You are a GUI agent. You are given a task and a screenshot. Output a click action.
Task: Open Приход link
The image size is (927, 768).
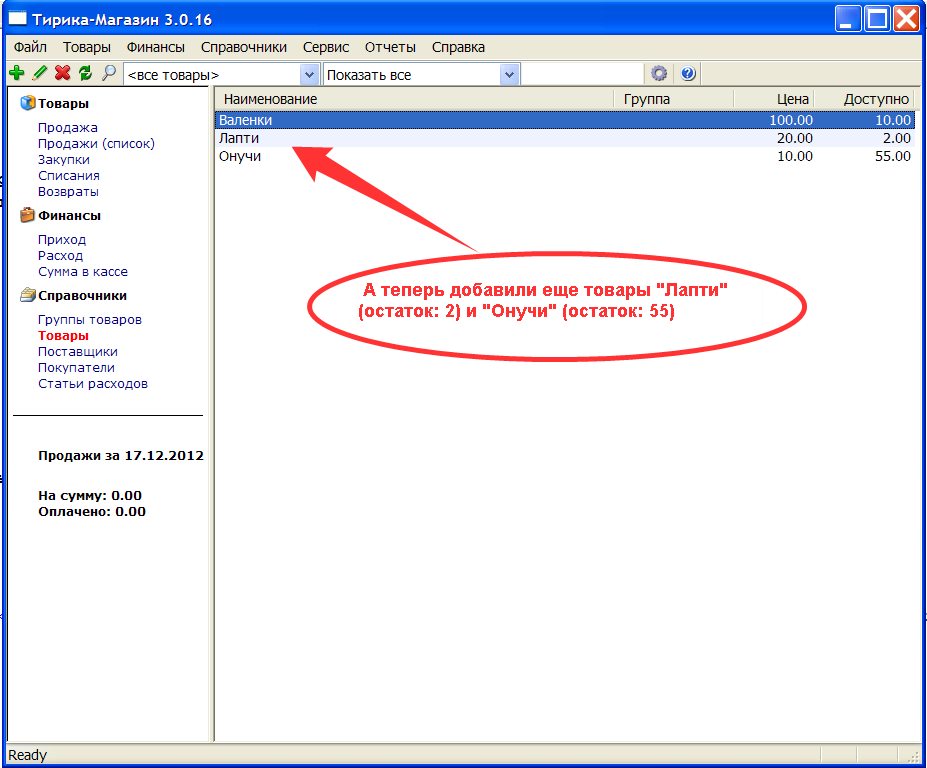click(62, 239)
